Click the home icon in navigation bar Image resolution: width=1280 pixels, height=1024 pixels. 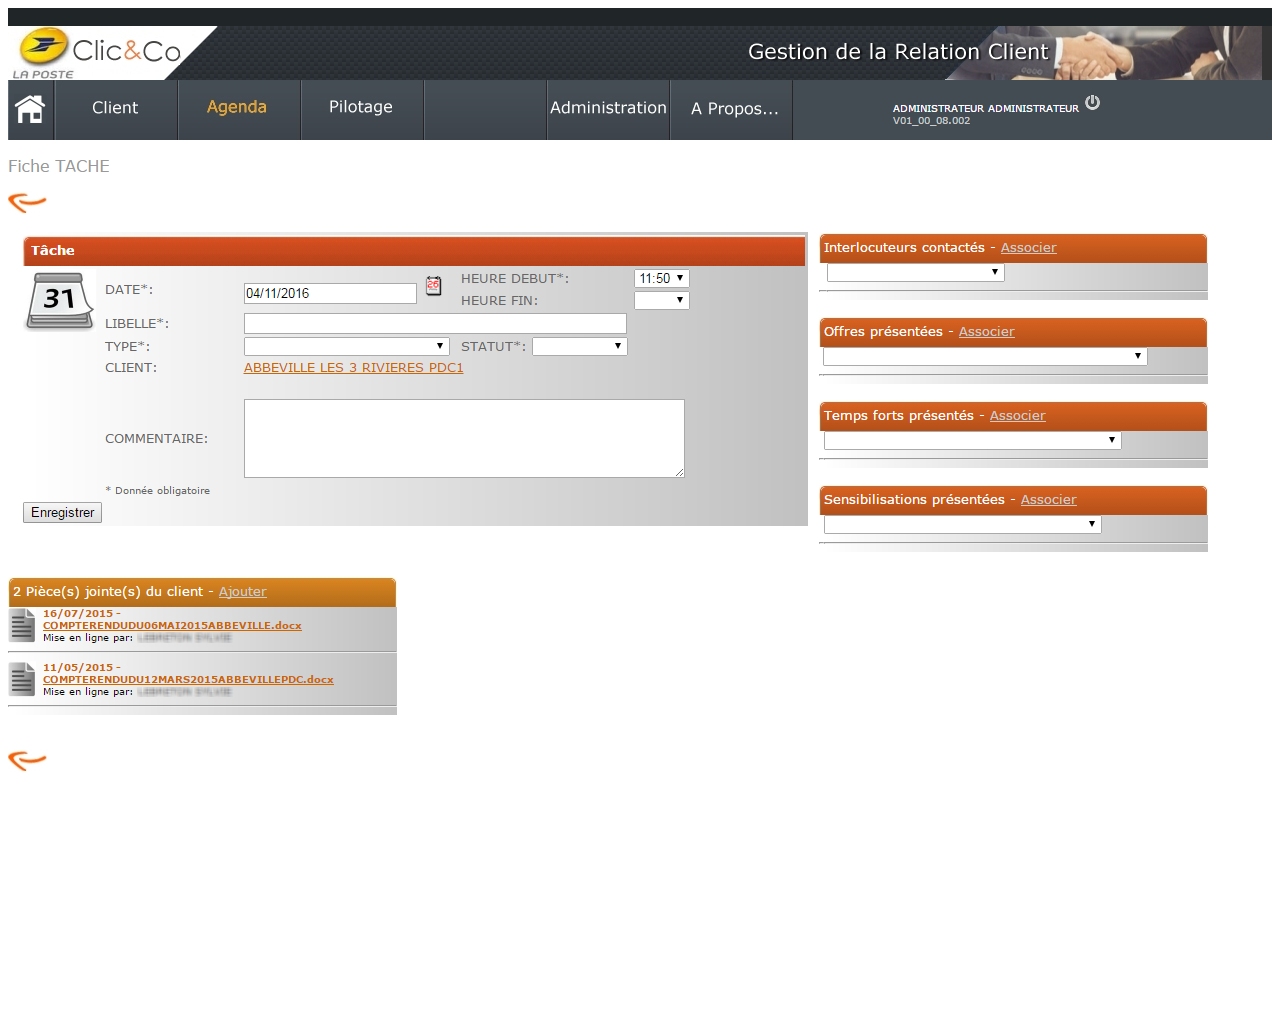[x=30, y=109]
